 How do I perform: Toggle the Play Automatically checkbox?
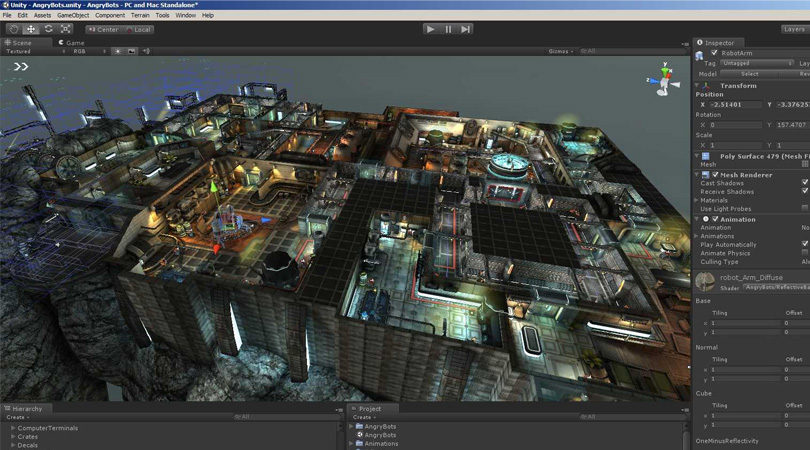(805, 243)
